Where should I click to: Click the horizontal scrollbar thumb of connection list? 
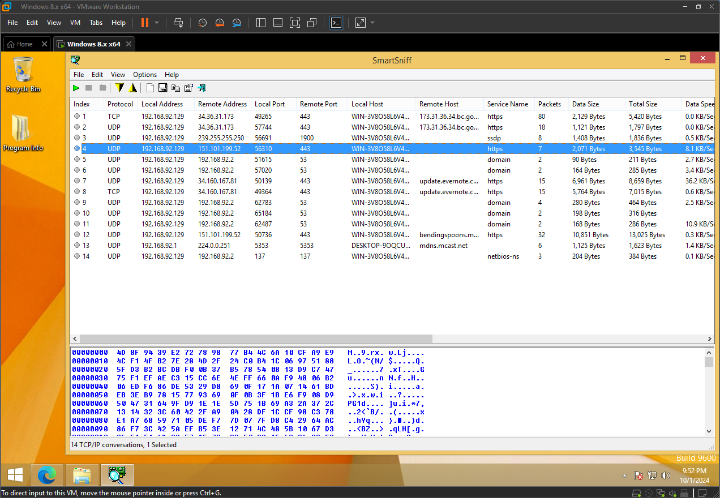pos(256,339)
